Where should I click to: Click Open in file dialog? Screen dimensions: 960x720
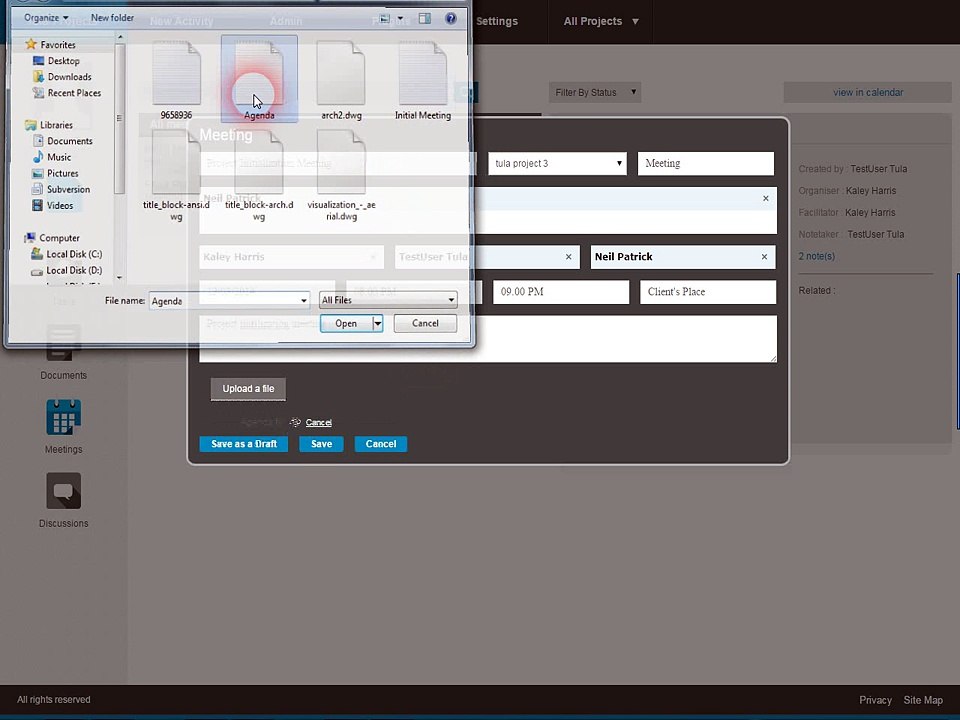point(346,323)
